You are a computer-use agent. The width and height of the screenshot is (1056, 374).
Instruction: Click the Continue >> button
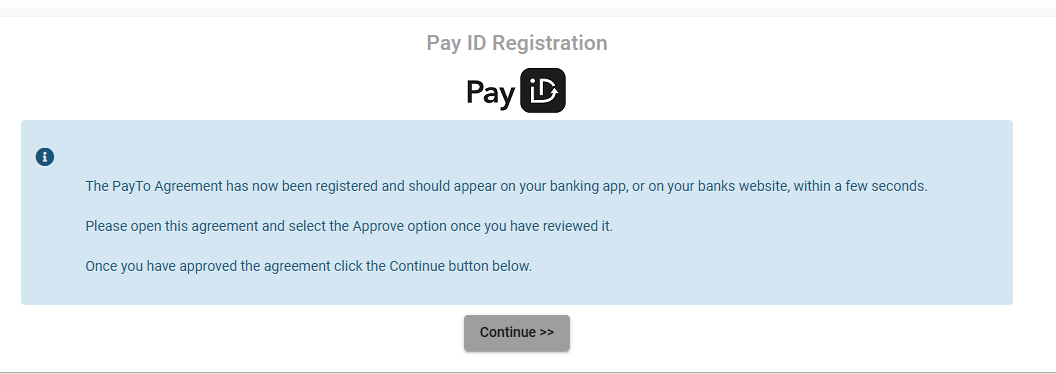(517, 333)
